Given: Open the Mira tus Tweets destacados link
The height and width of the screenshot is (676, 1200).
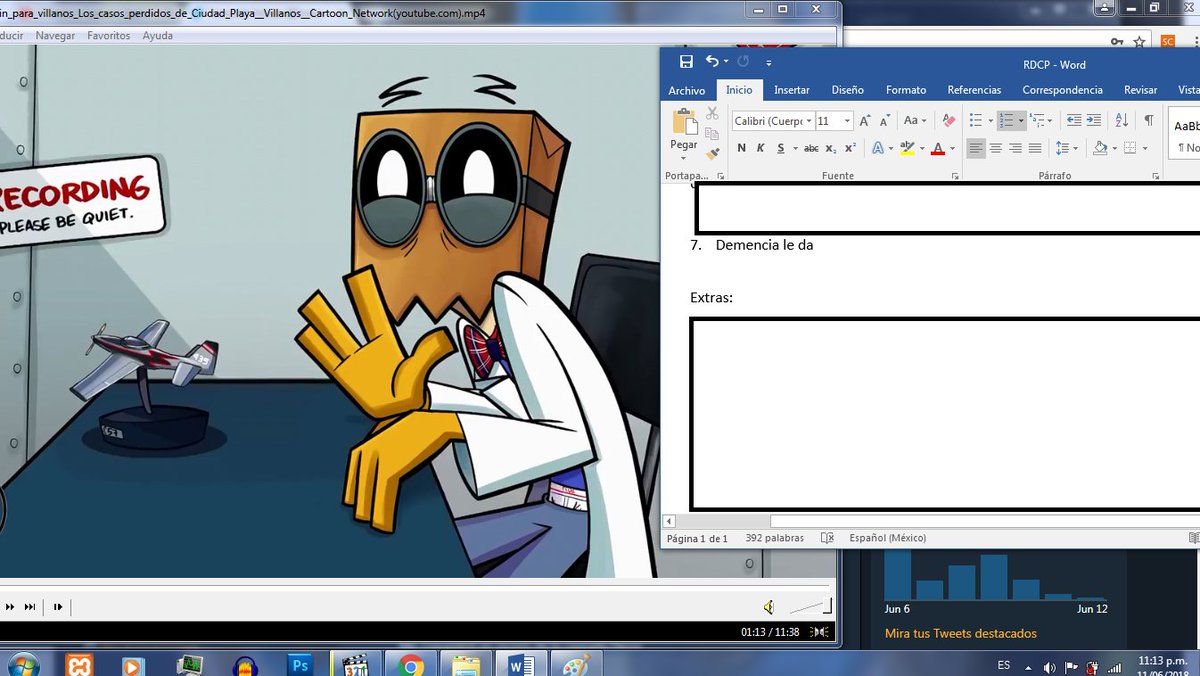Looking at the screenshot, I should [960, 633].
